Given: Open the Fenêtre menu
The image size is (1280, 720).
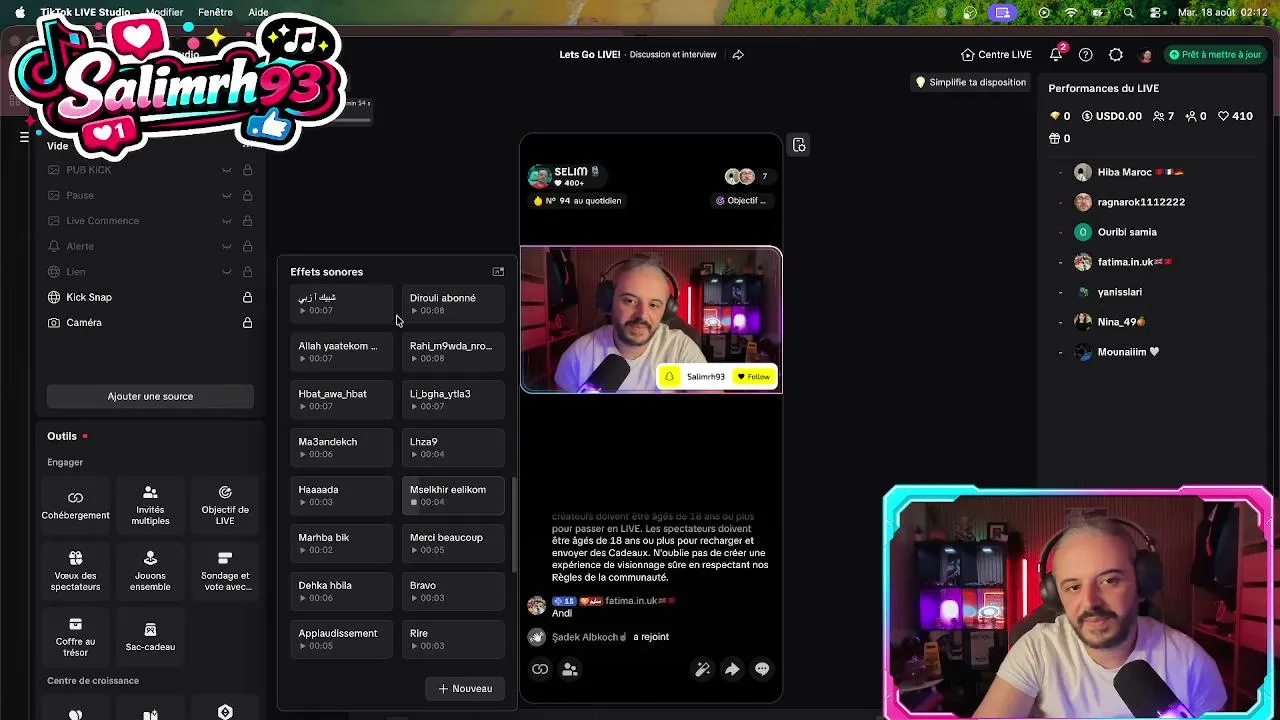Looking at the screenshot, I should (x=215, y=12).
